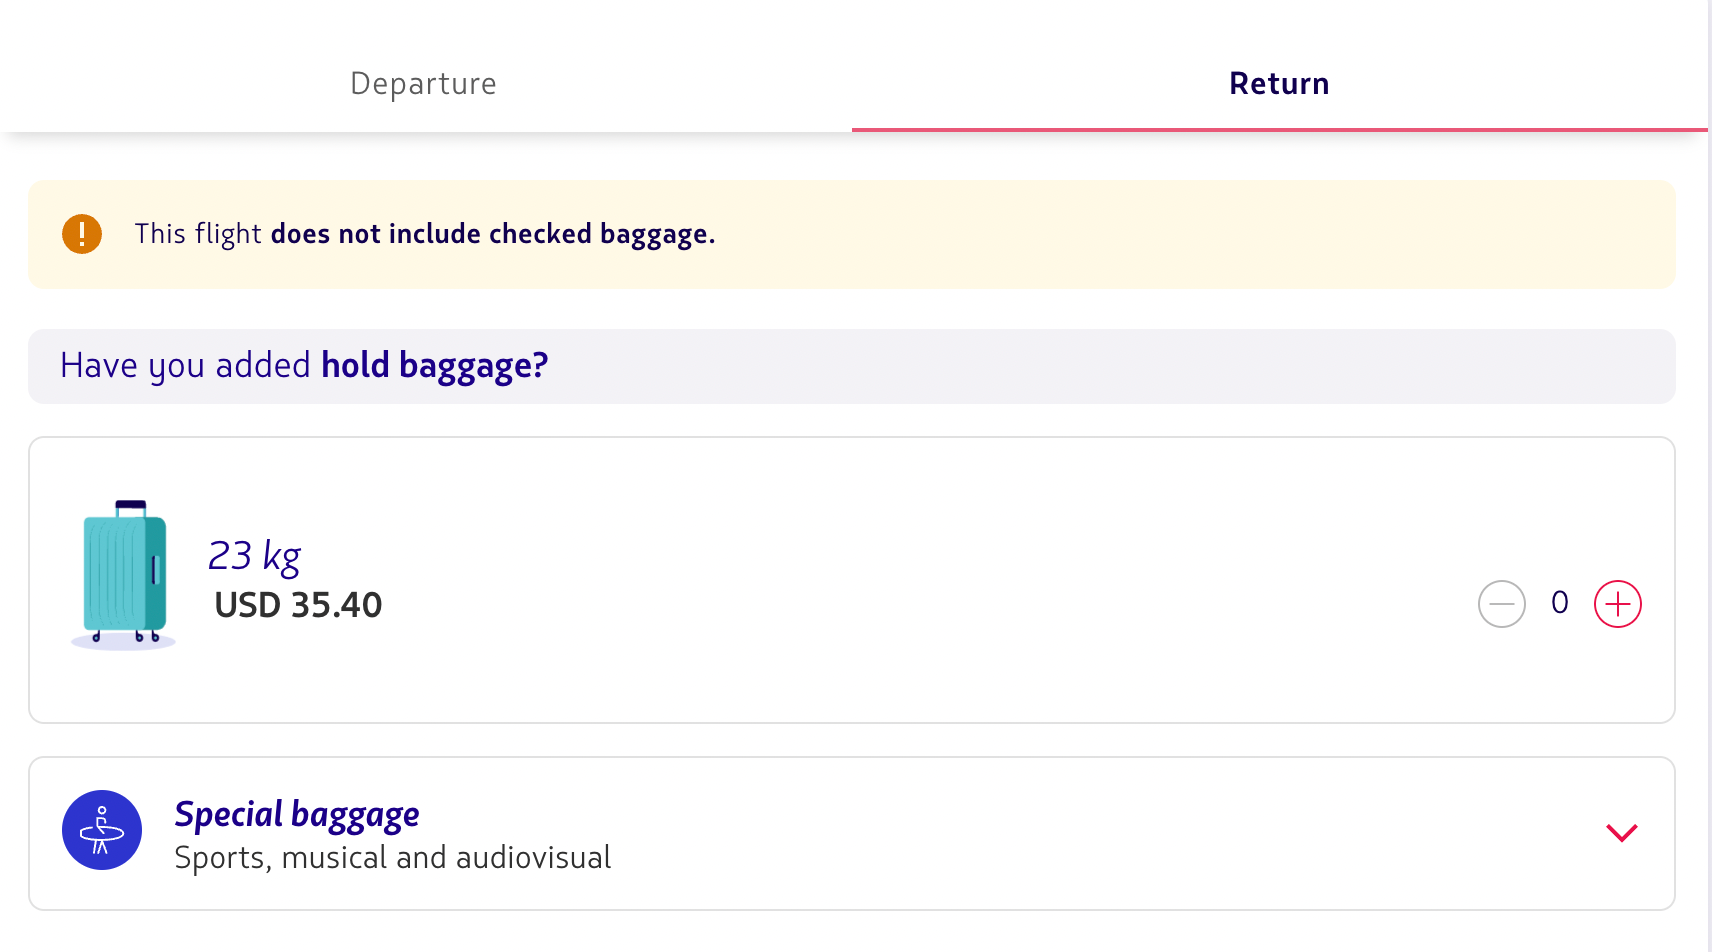Click the 23 kg weight label
This screenshot has width=1712, height=952.
(254, 555)
